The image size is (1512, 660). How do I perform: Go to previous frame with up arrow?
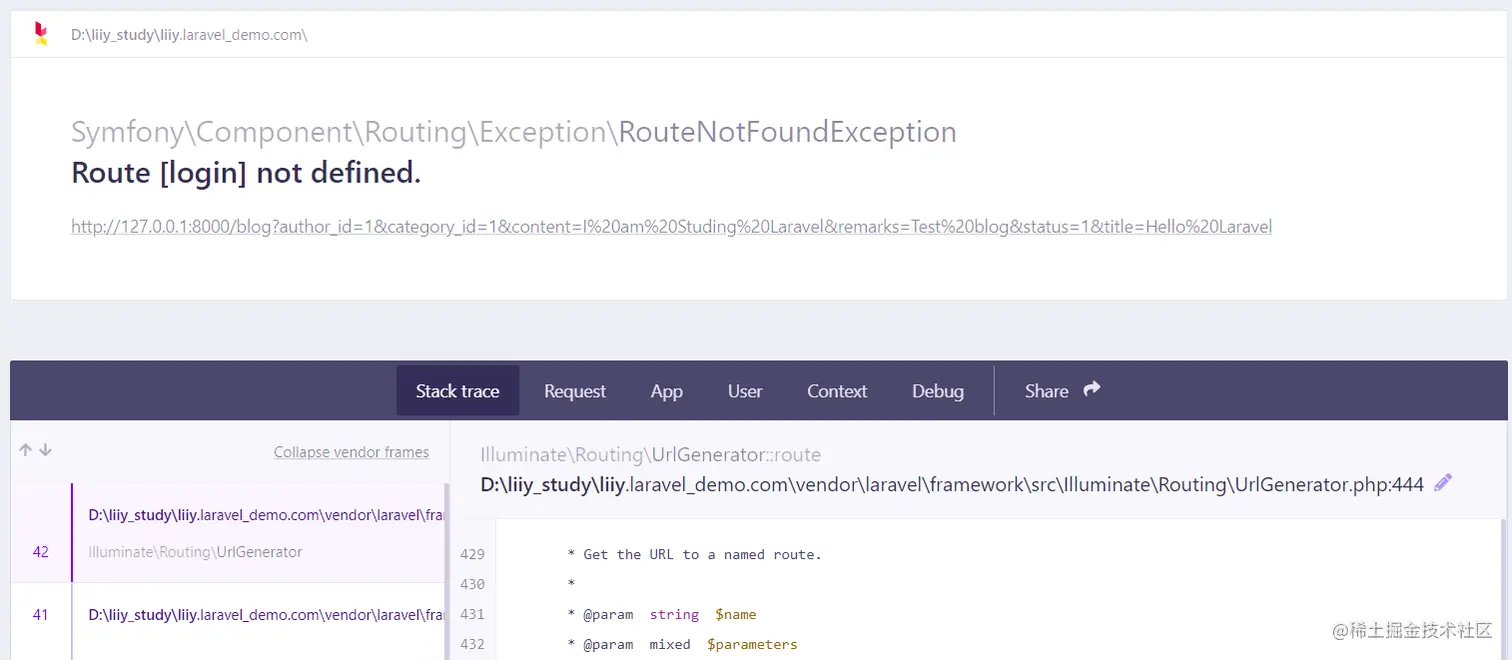click(27, 451)
